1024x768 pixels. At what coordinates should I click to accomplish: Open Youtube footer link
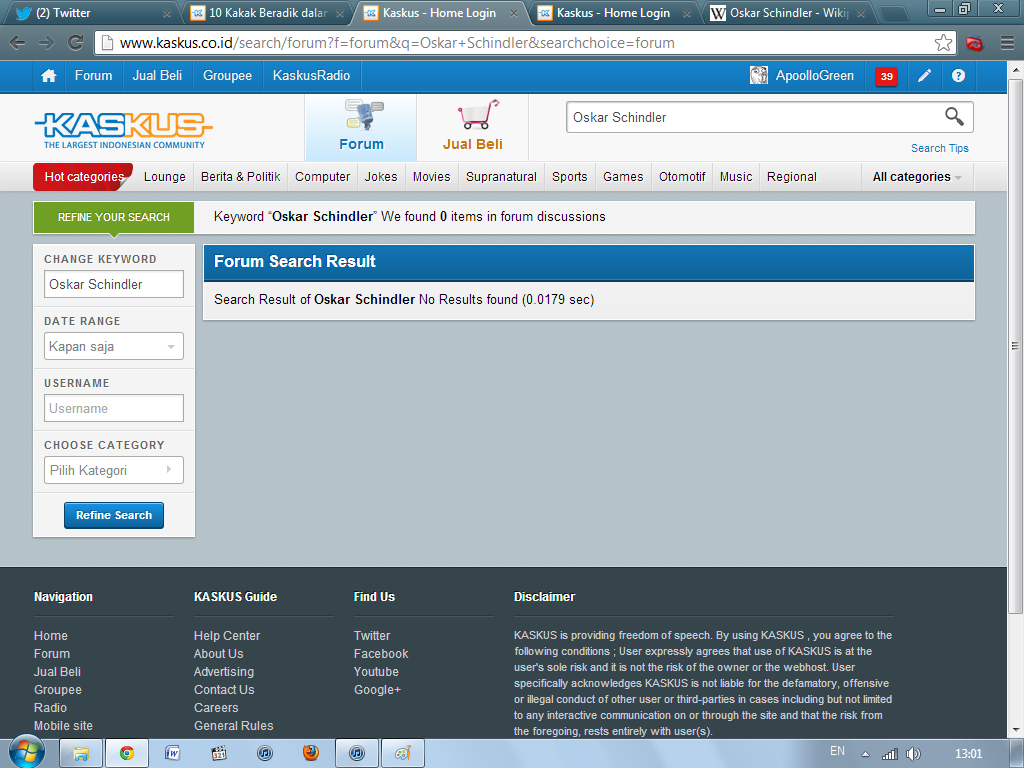pos(376,671)
